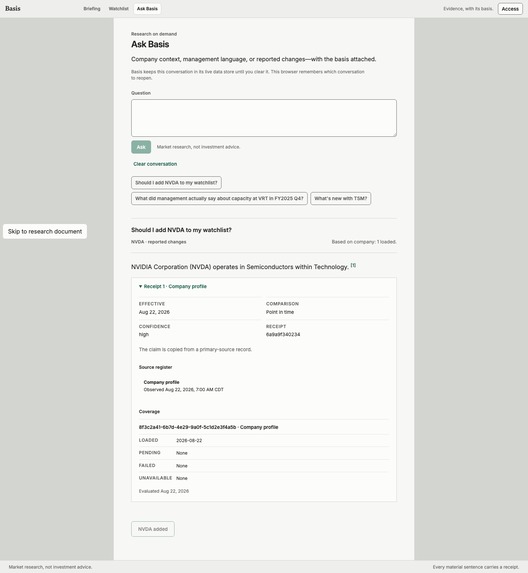The height and width of the screenshot is (573, 528).
Task: Click LOADED value '2026-08-22'
Action: click(x=189, y=441)
